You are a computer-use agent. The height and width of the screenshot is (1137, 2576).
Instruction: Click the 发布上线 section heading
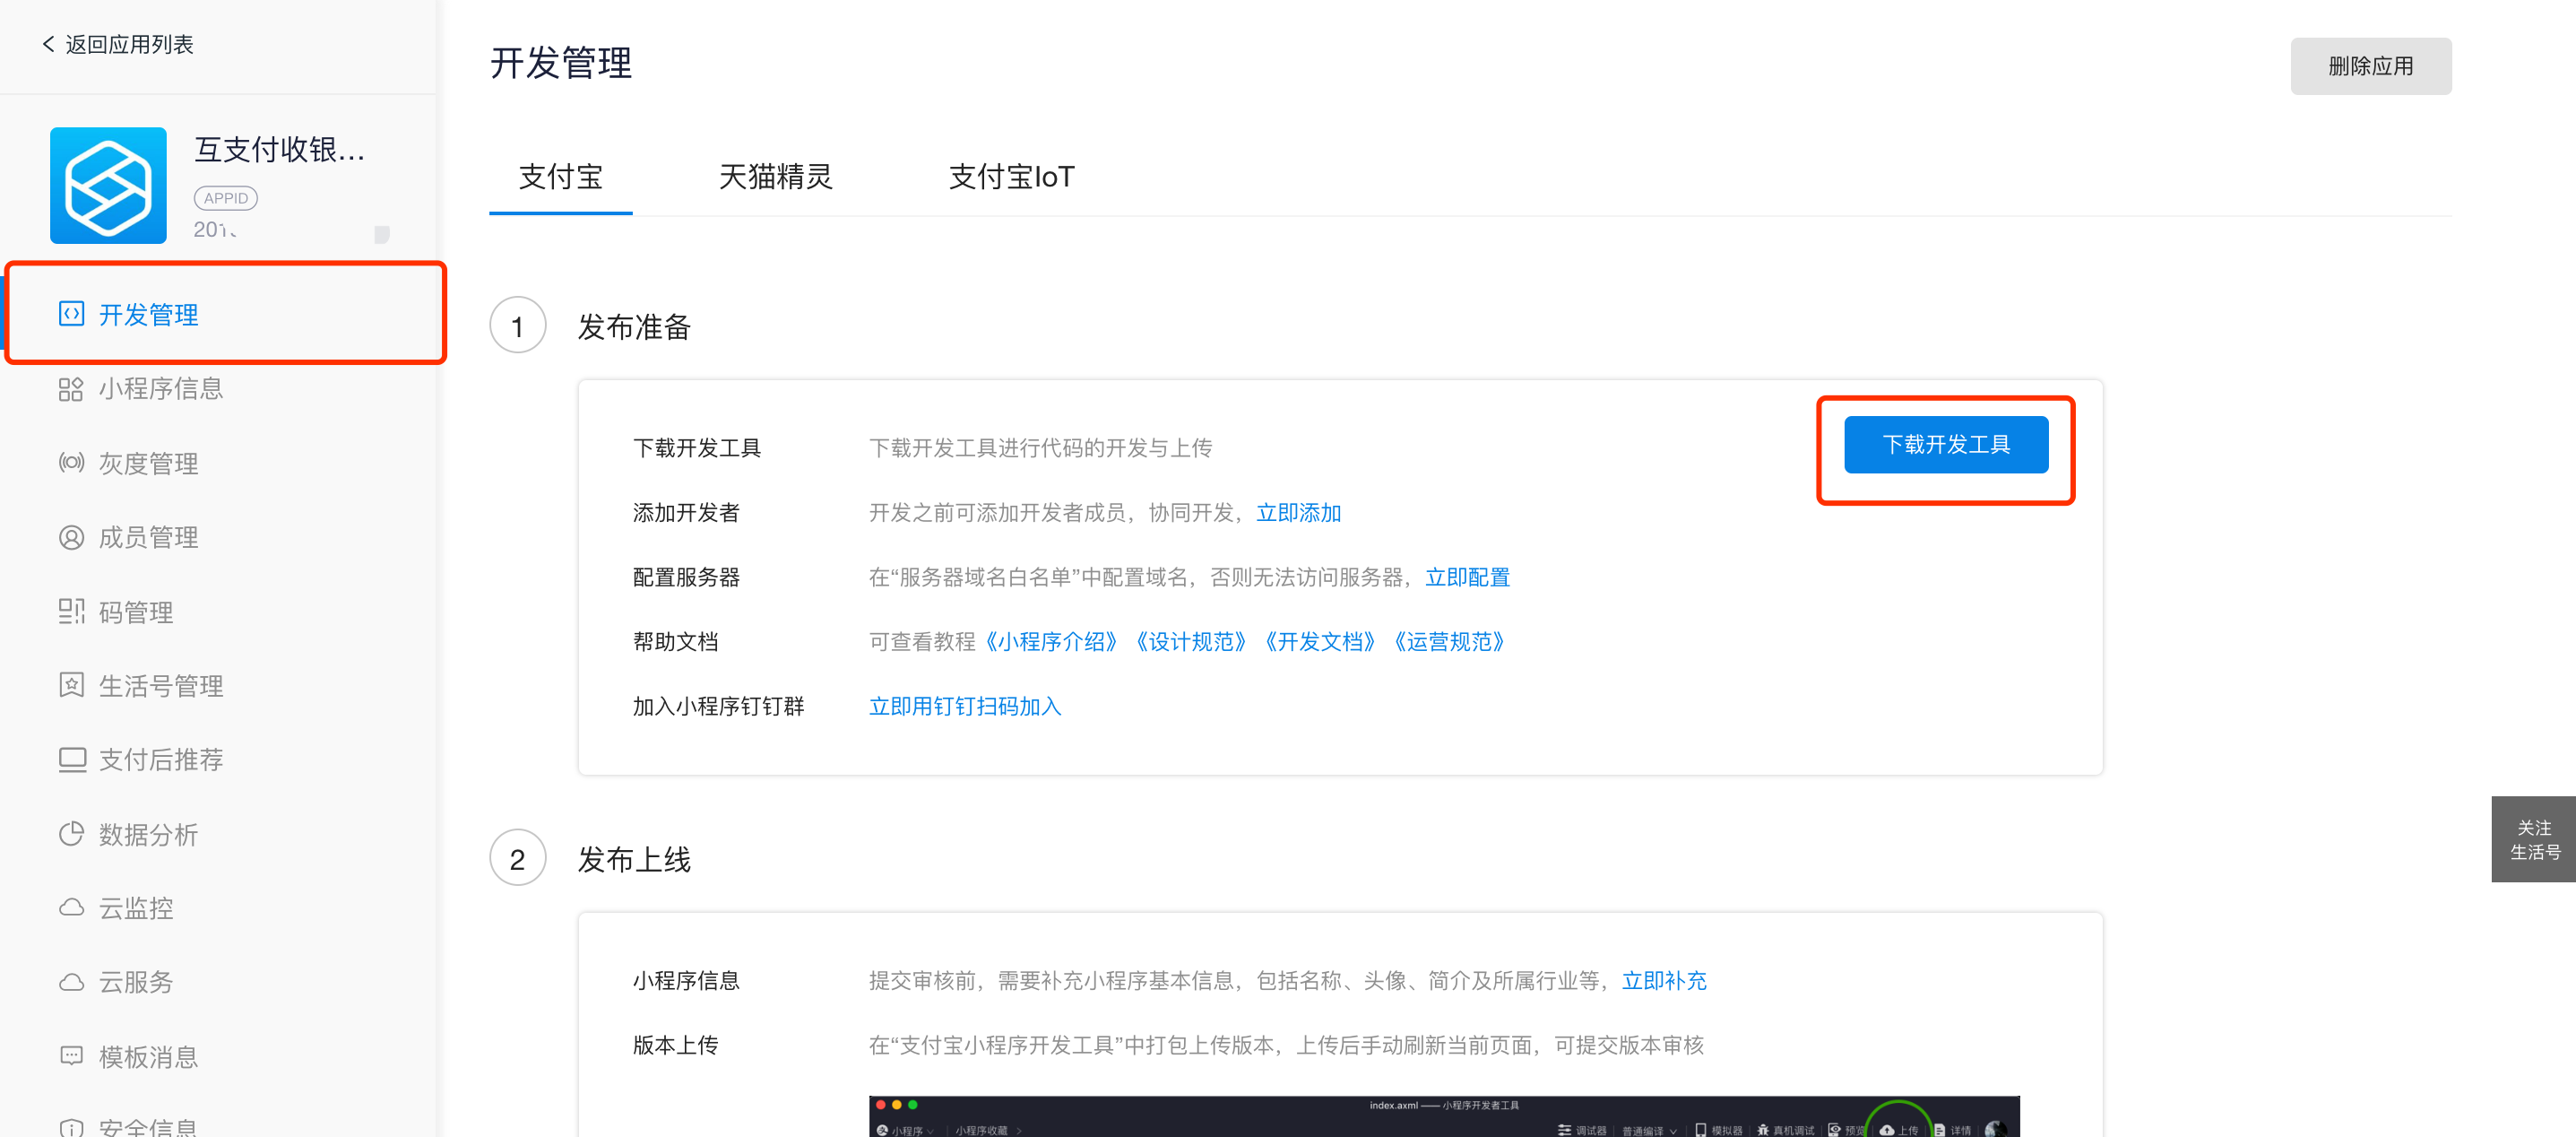[634, 860]
